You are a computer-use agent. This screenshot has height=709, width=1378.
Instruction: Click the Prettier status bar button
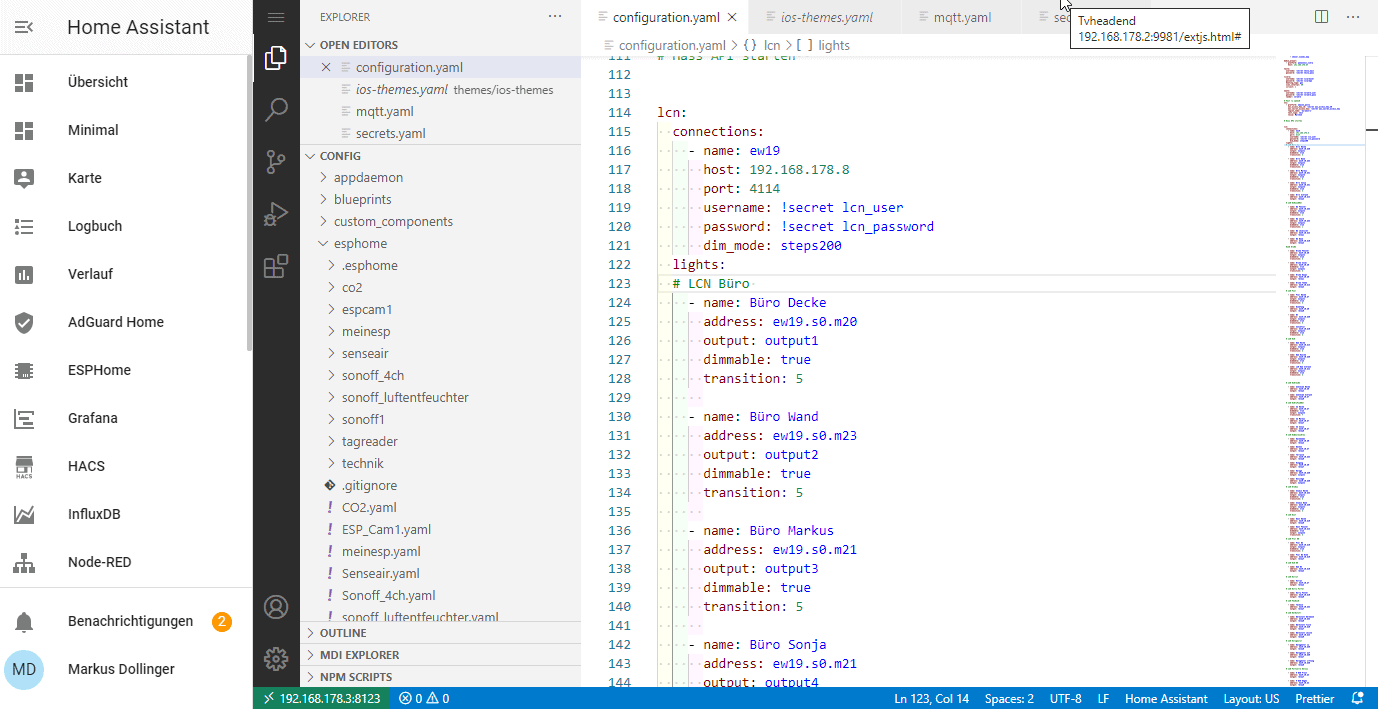click(x=1314, y=698)
